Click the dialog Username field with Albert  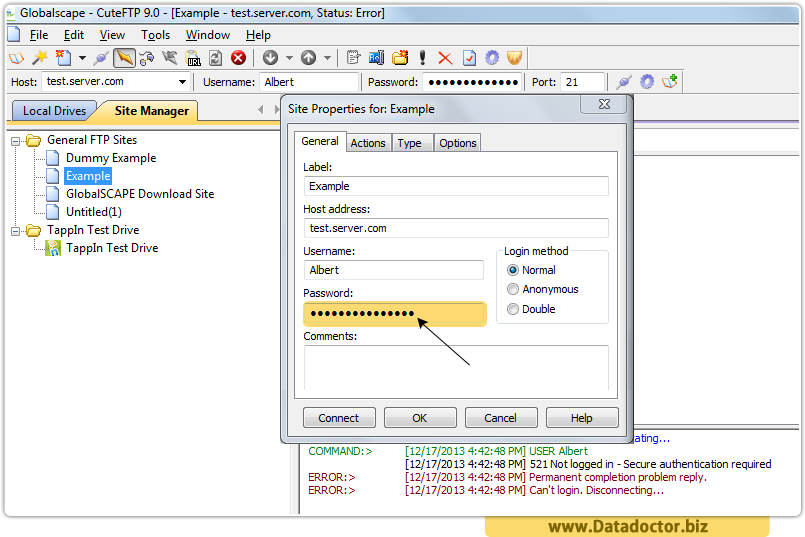394,270
